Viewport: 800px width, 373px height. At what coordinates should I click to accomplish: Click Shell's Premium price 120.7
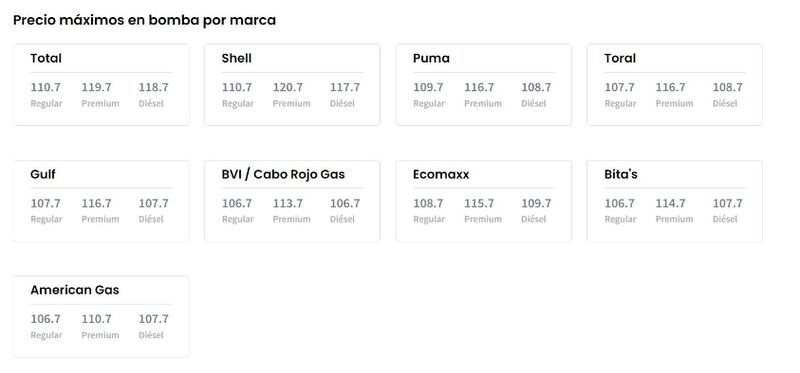(x=288, y=87)
